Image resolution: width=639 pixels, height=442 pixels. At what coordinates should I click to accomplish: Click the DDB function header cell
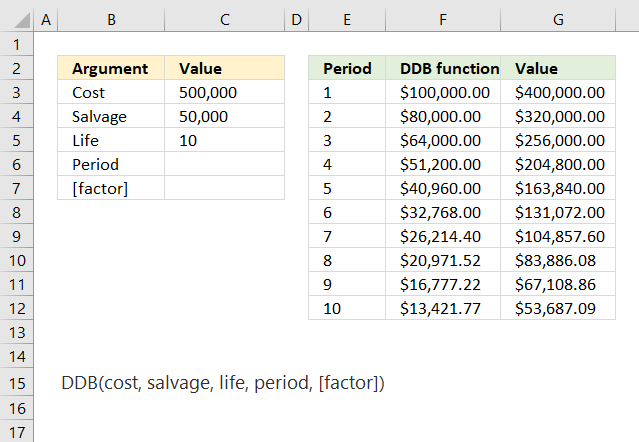pos(443,68)
